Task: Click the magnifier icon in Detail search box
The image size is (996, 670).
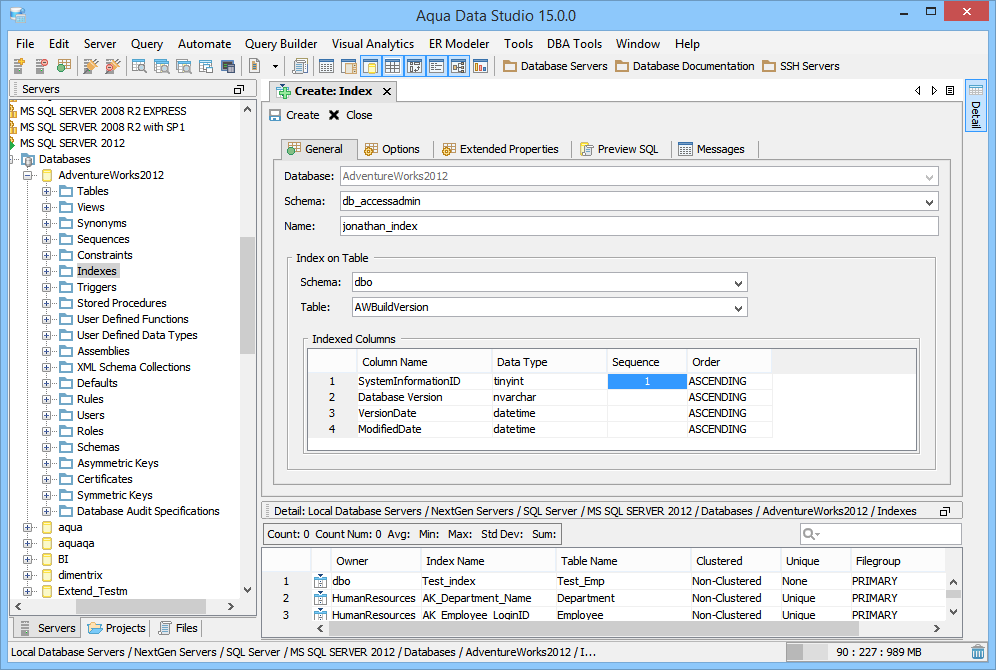Action: pyautogui.click(x=811, y=534)
